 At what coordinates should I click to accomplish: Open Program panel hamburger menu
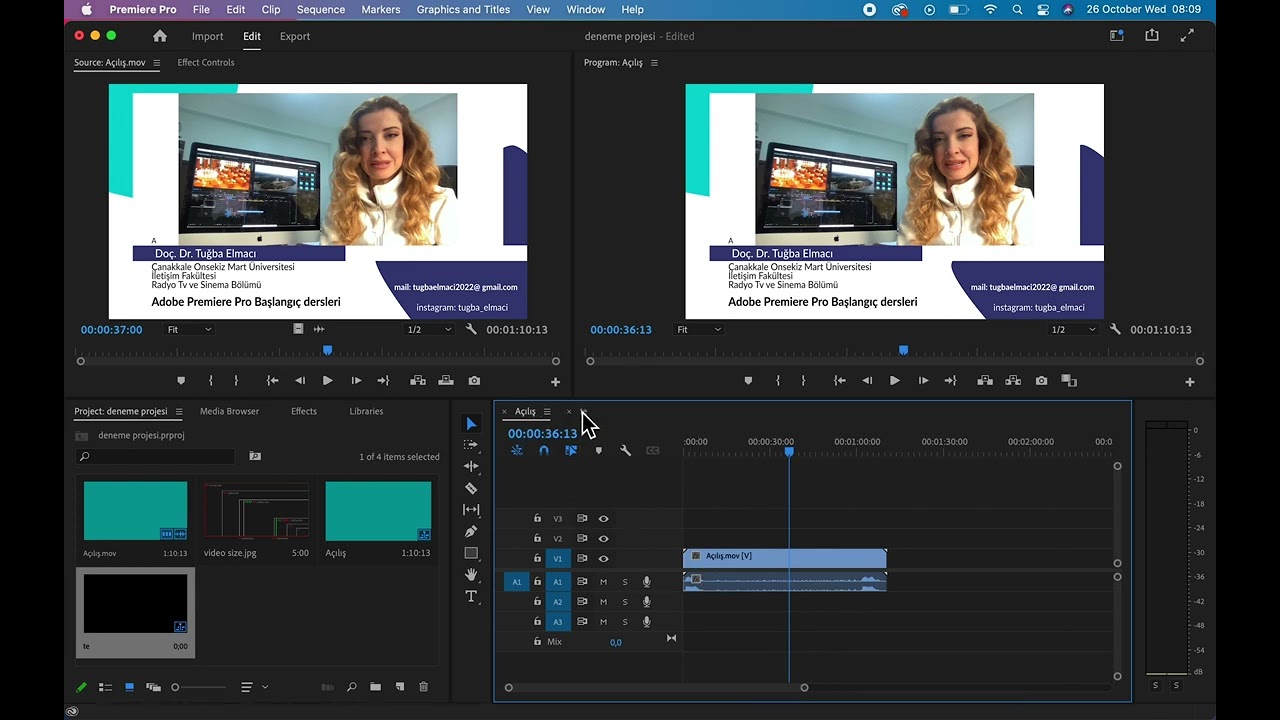click(x=654, y=62)
